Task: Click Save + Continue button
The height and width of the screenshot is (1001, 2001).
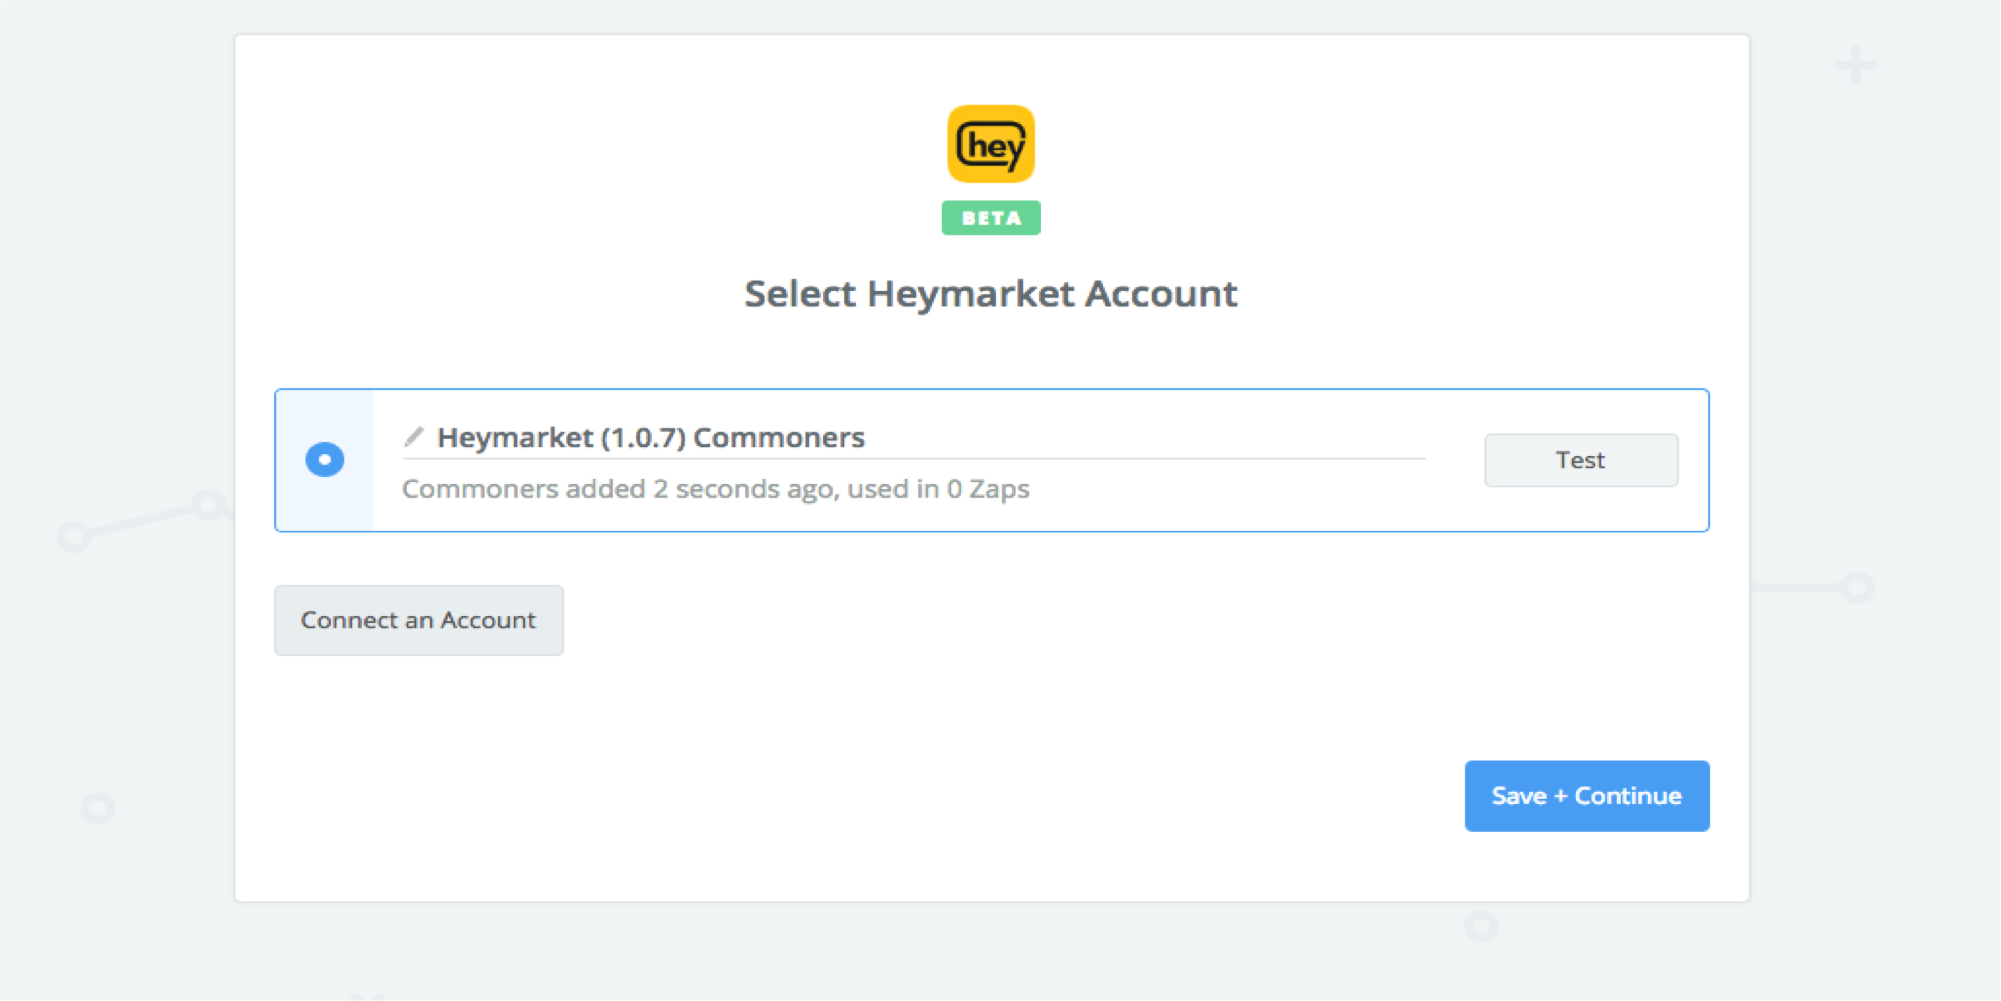Action: pyautogui.click(x=1587, y=796)
